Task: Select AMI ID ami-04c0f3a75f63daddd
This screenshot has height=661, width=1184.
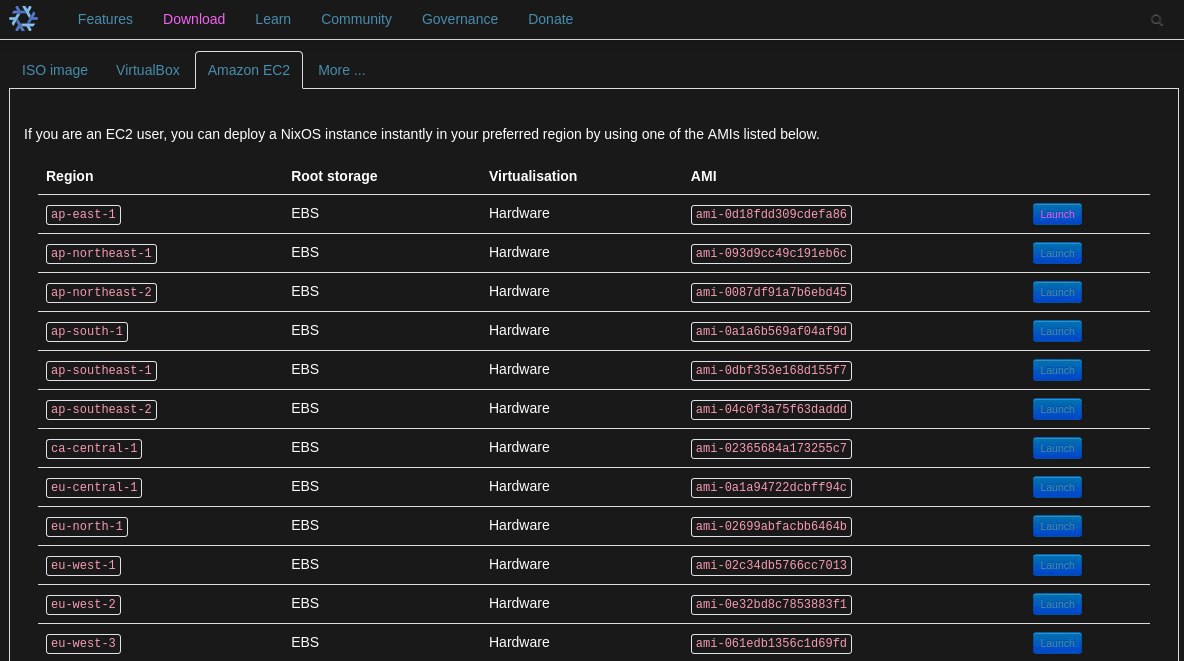Action: (x=771, y=409)
